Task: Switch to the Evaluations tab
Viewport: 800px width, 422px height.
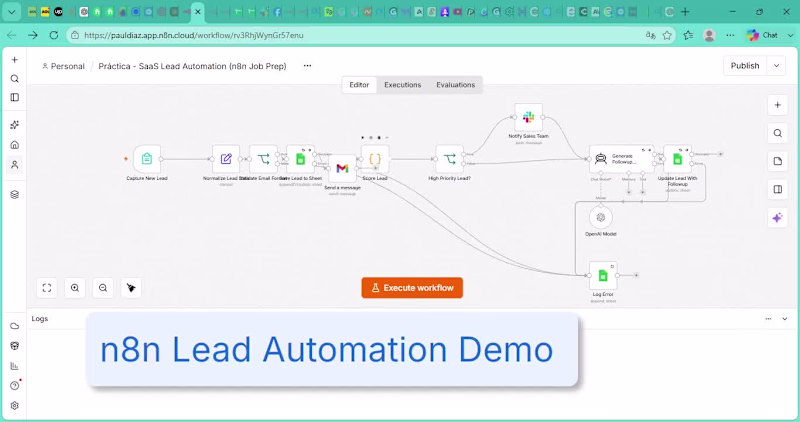Action: pyautogui.click(x=456, y=85)
